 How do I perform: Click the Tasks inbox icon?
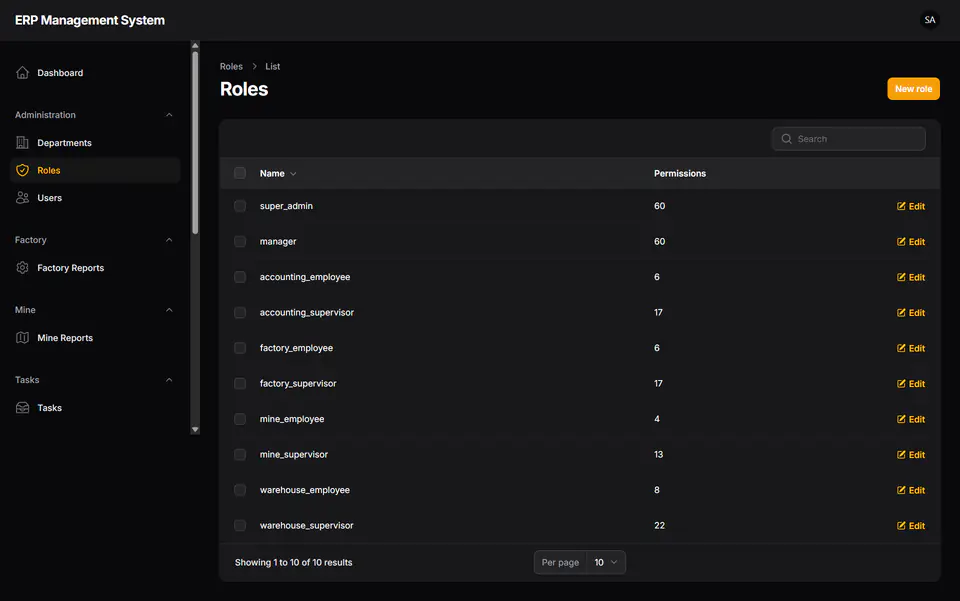23,408
